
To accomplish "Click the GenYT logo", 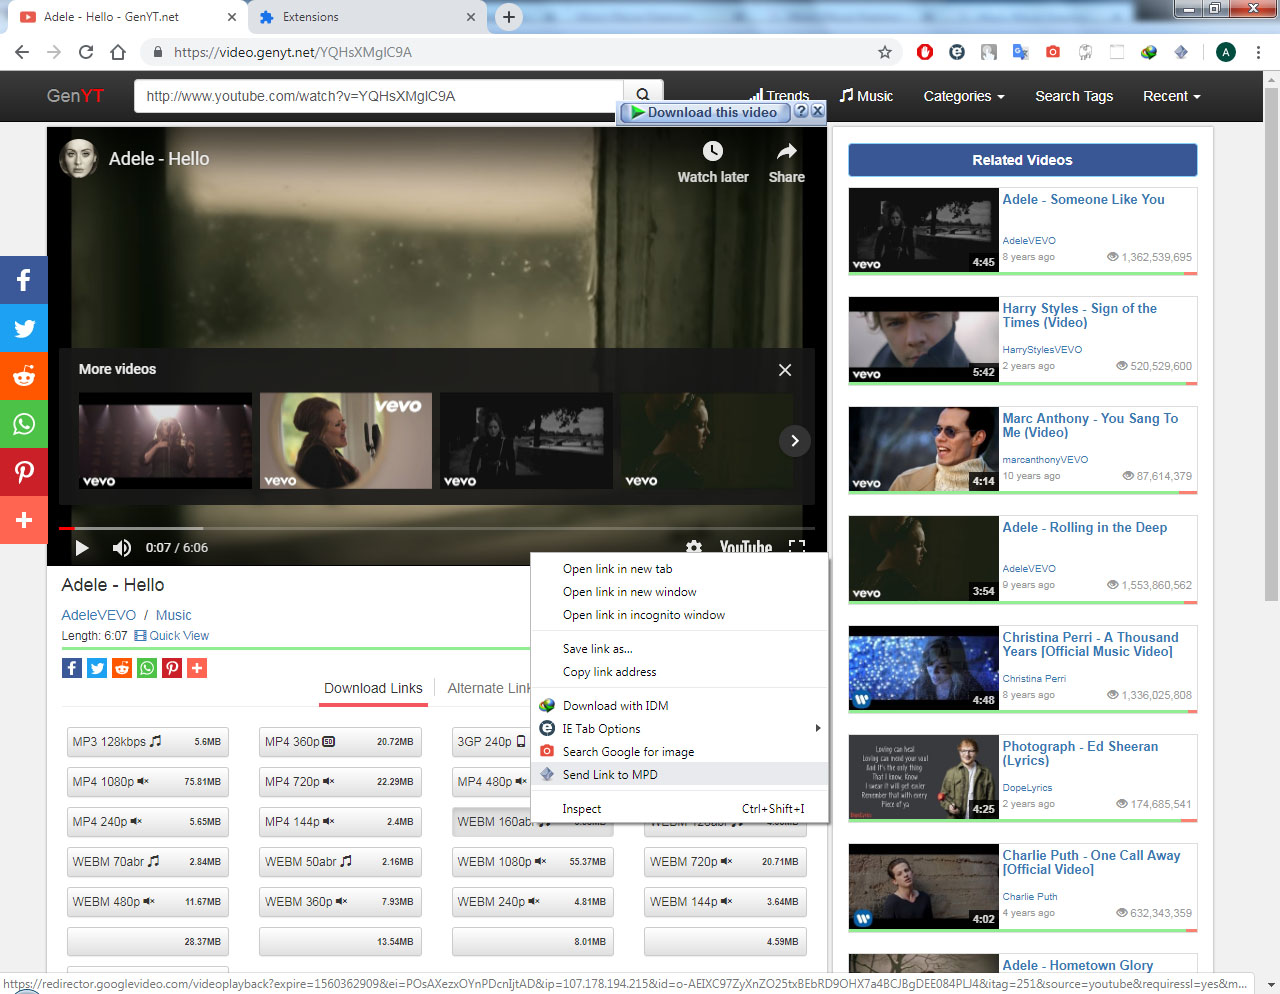I will point(75,96).
